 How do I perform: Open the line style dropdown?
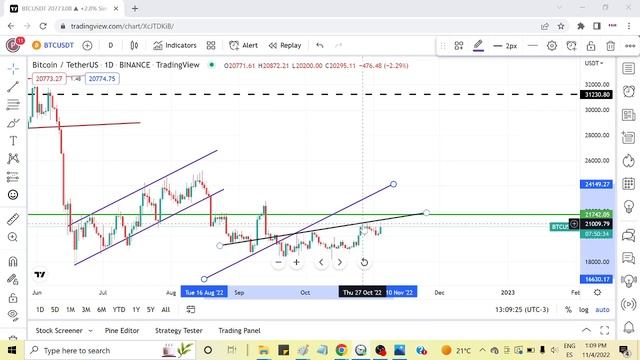pos(533,46)
